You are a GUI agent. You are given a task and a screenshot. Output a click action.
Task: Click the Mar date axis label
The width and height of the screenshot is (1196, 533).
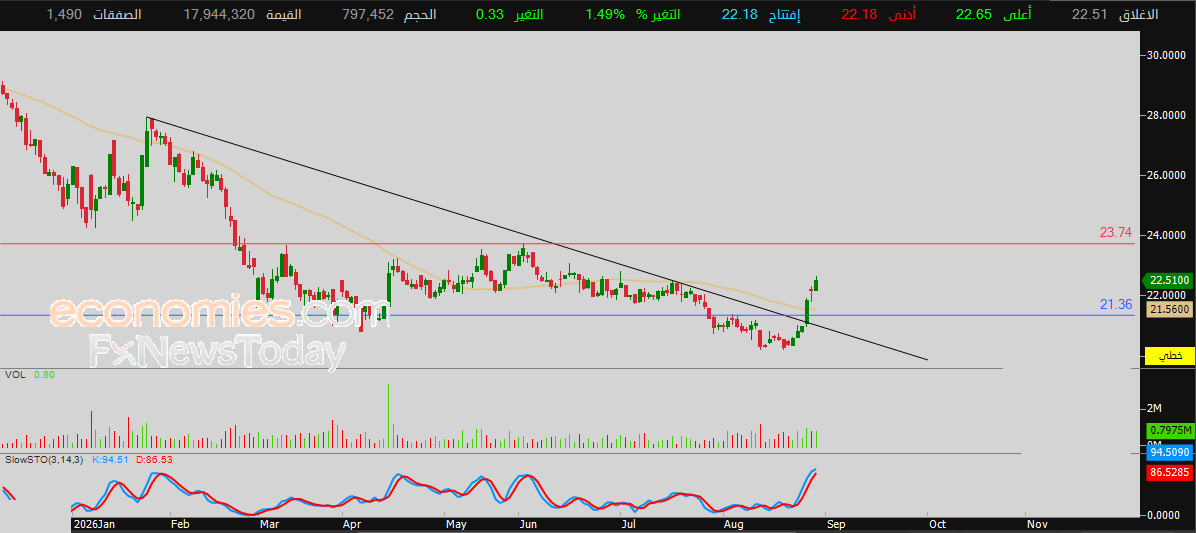270,525
